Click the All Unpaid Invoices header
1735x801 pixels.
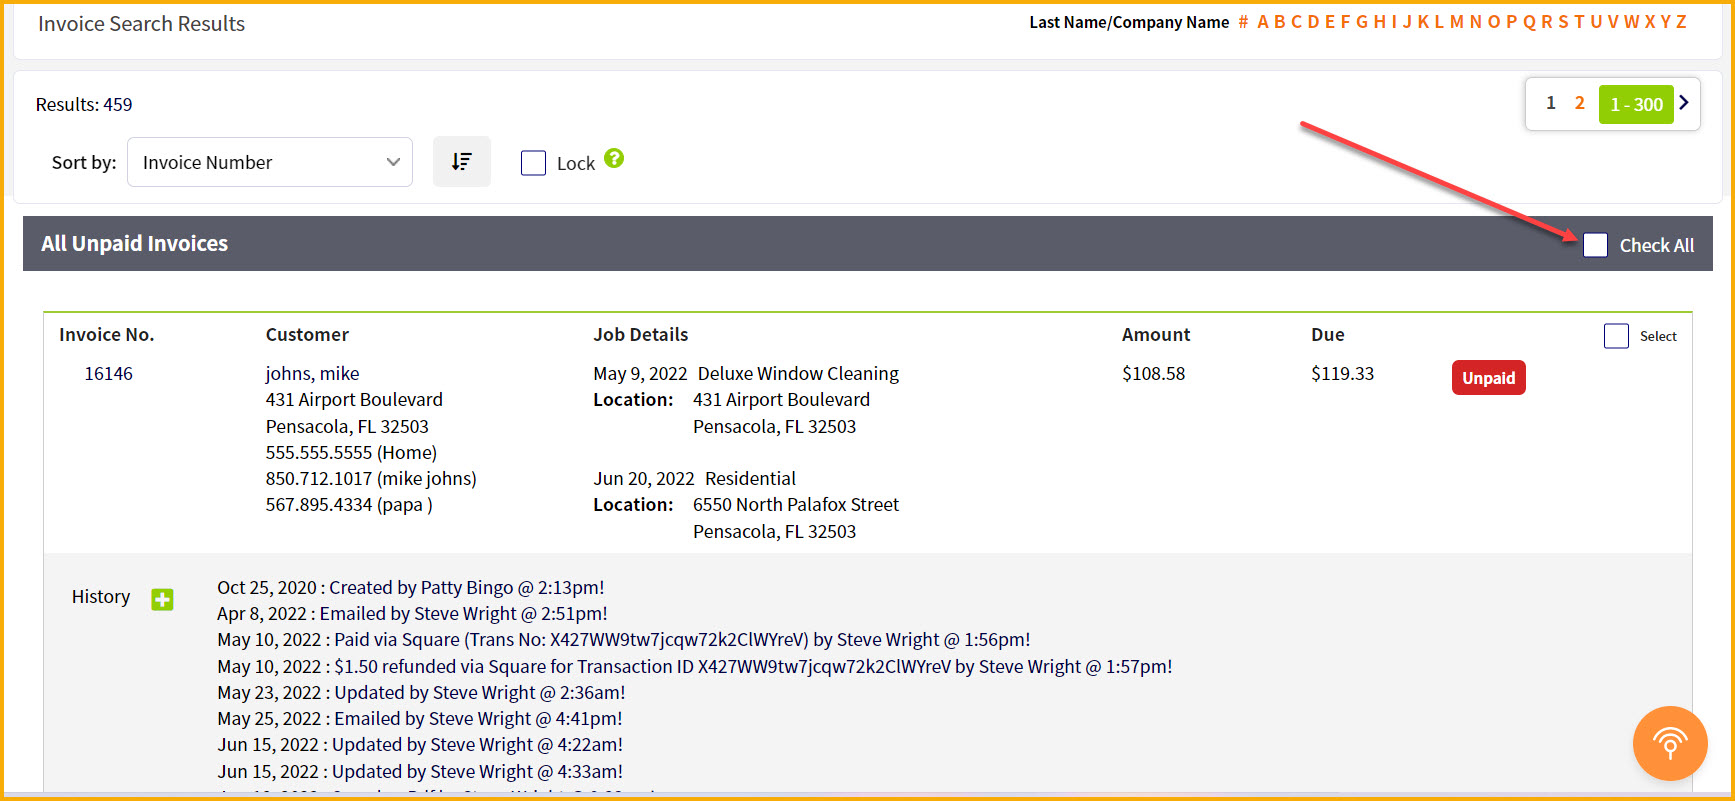click(134, 243)
